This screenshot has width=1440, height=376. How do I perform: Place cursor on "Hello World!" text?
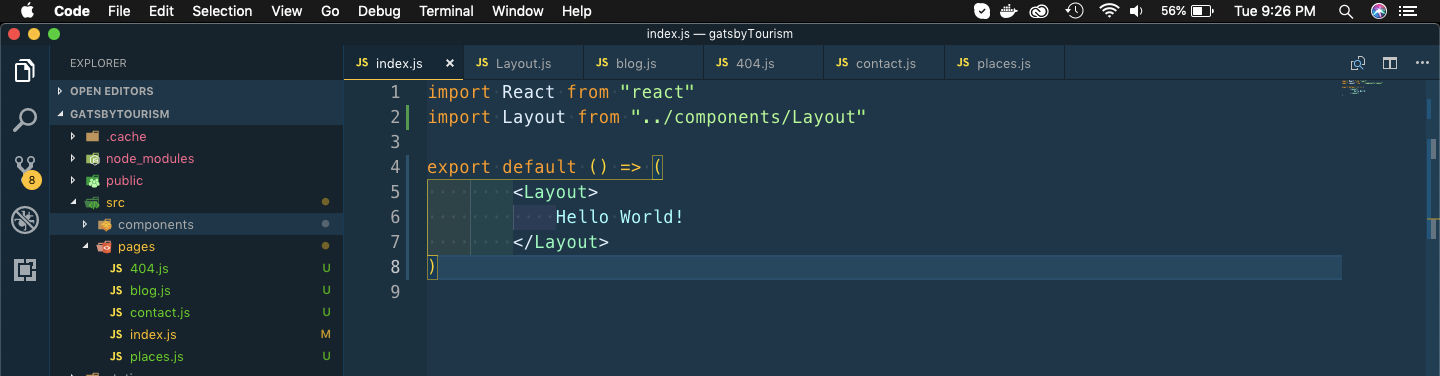pyautogui.click(x=620, y=217)
